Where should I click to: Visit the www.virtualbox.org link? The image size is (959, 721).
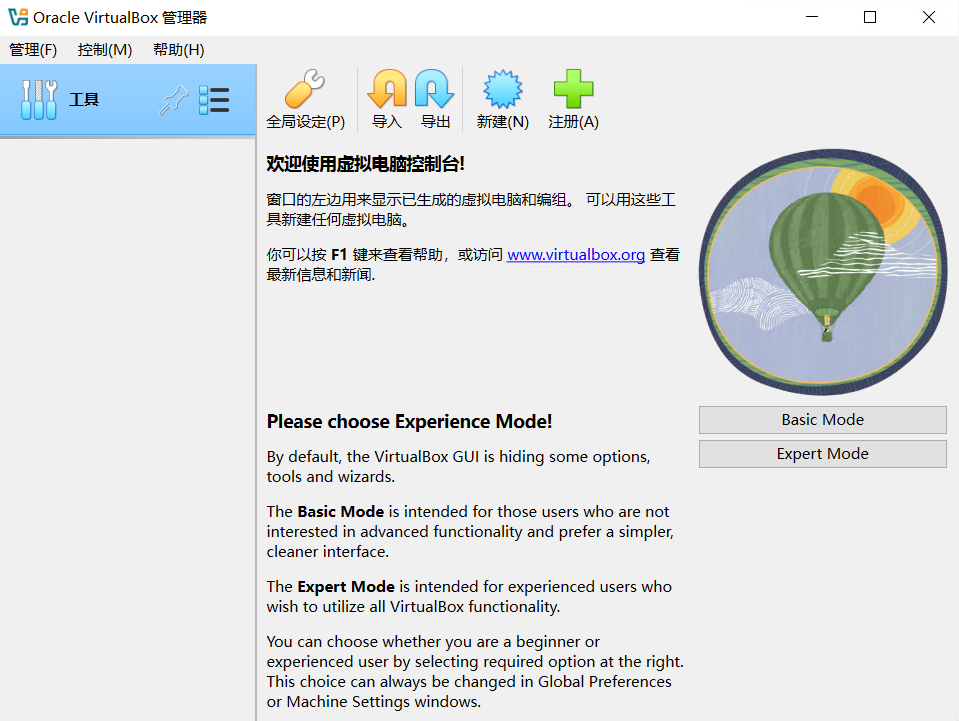pyautogui.click(x=576, y=254)
